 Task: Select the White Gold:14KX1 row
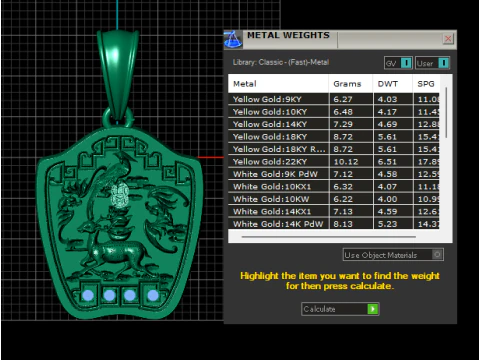(x=334, y=211)
